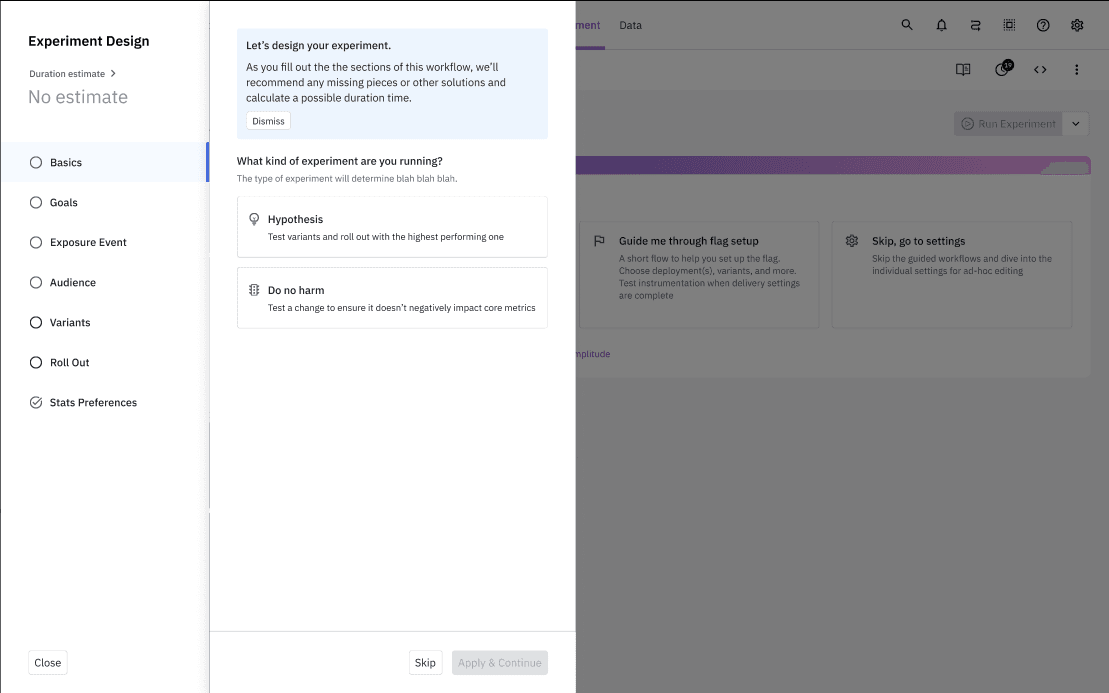The height and width of the screenshot is (693, 1109).
Task: Click the notifications bell icon
Action: (941, 25)
